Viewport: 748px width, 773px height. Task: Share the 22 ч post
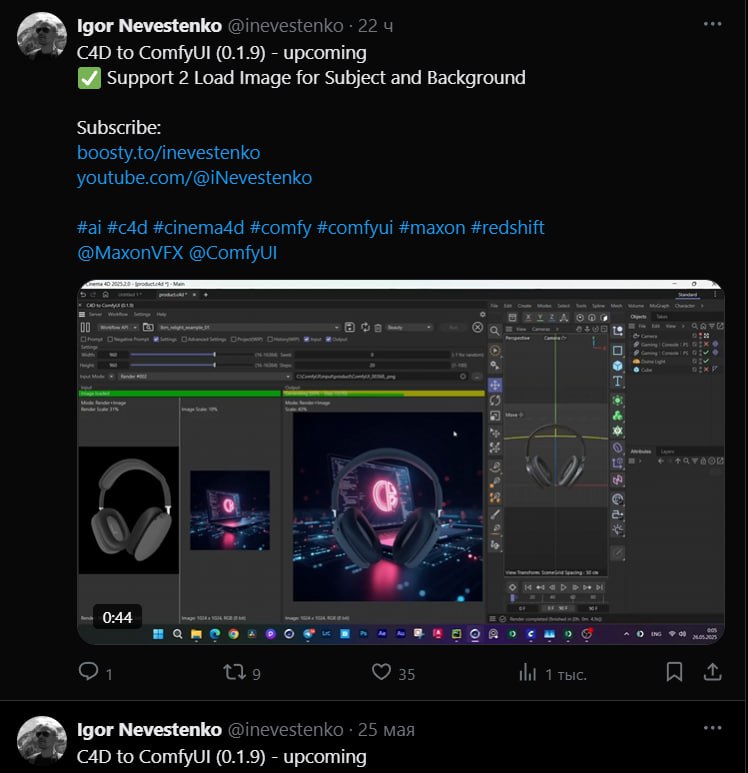point(712,672)
